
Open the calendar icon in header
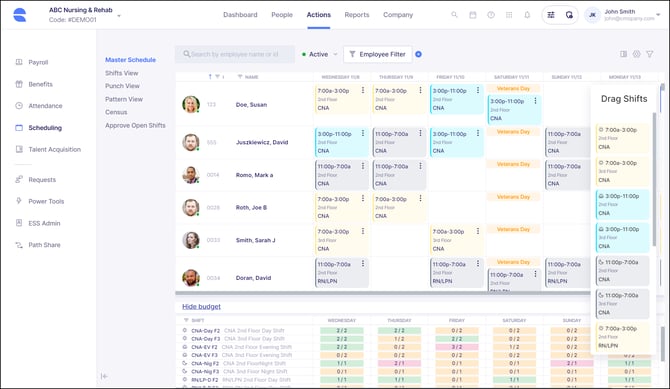click(x=473, y=15)
